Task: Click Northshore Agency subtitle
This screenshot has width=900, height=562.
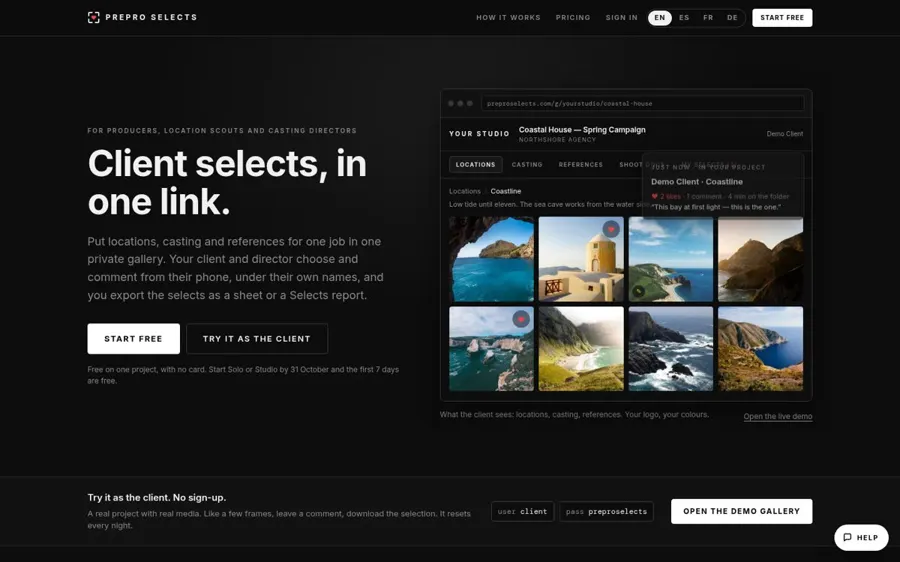Action: (x=557, y=140)
